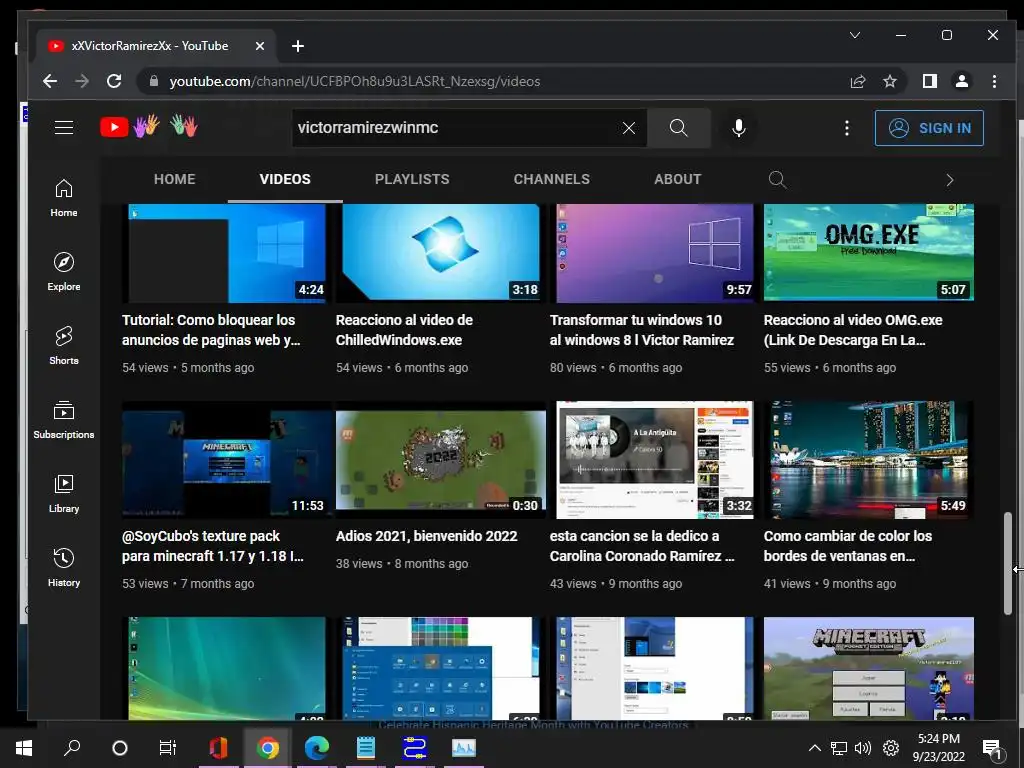
Task: Clear the search box with the X icon
Action: pyautogui.click(x=628, y=128)
